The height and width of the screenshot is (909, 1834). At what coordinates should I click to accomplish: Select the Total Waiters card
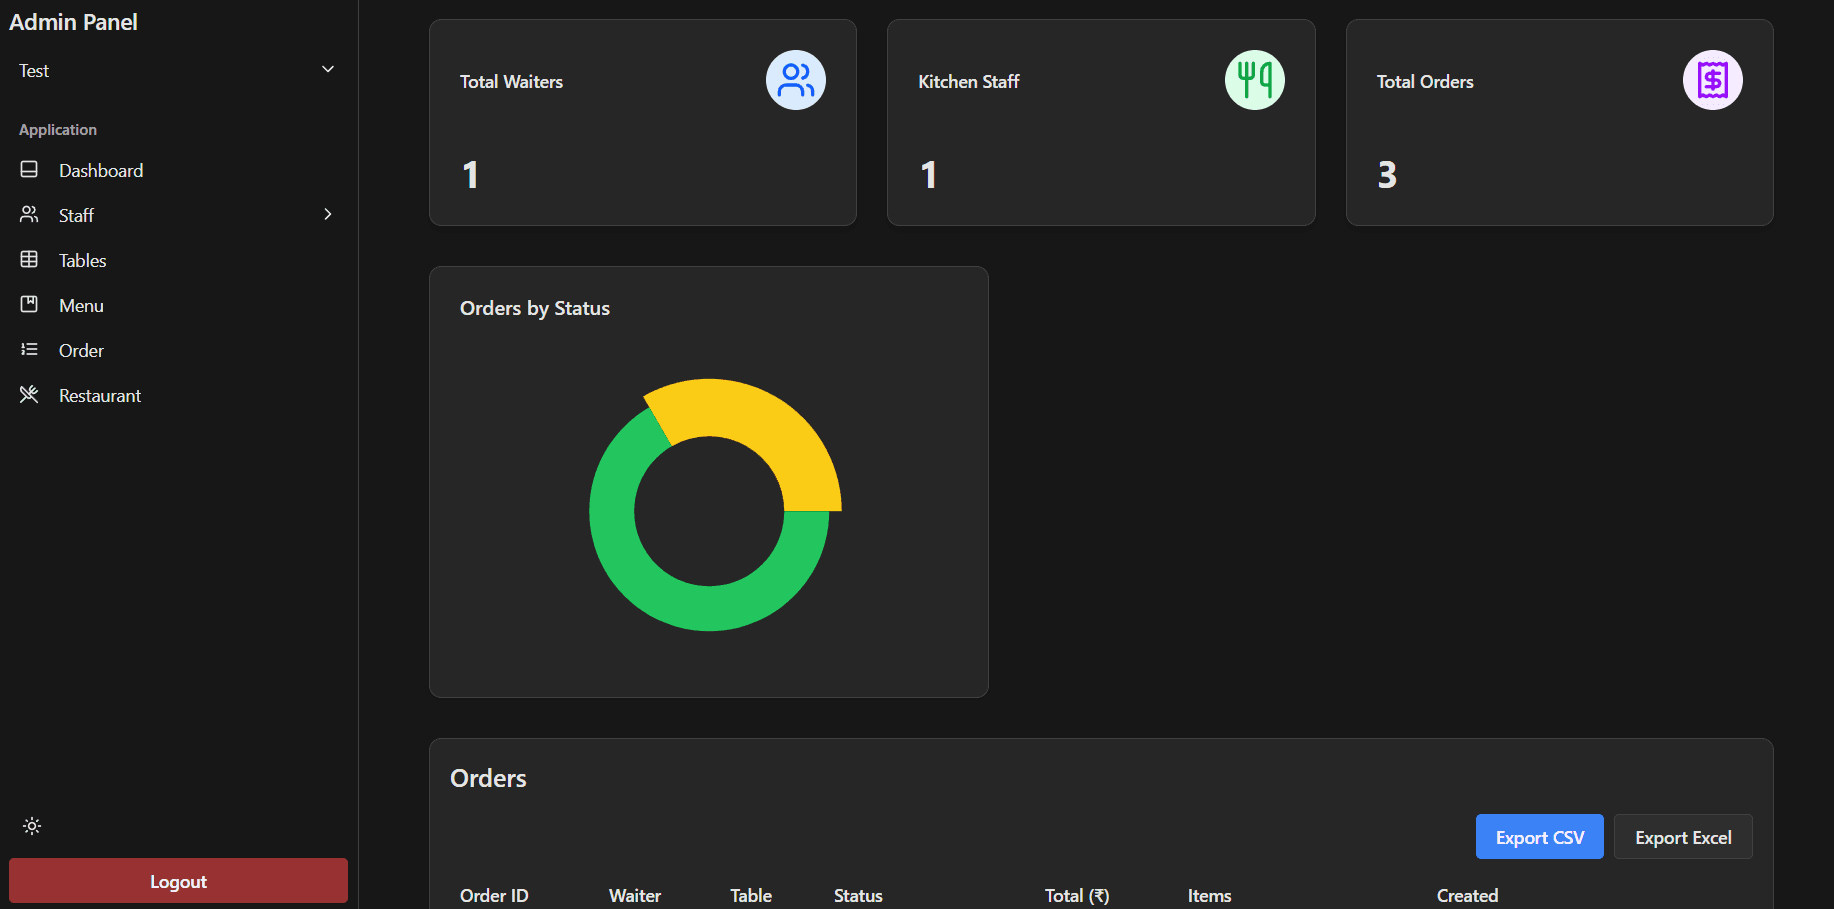click(643, 123)
